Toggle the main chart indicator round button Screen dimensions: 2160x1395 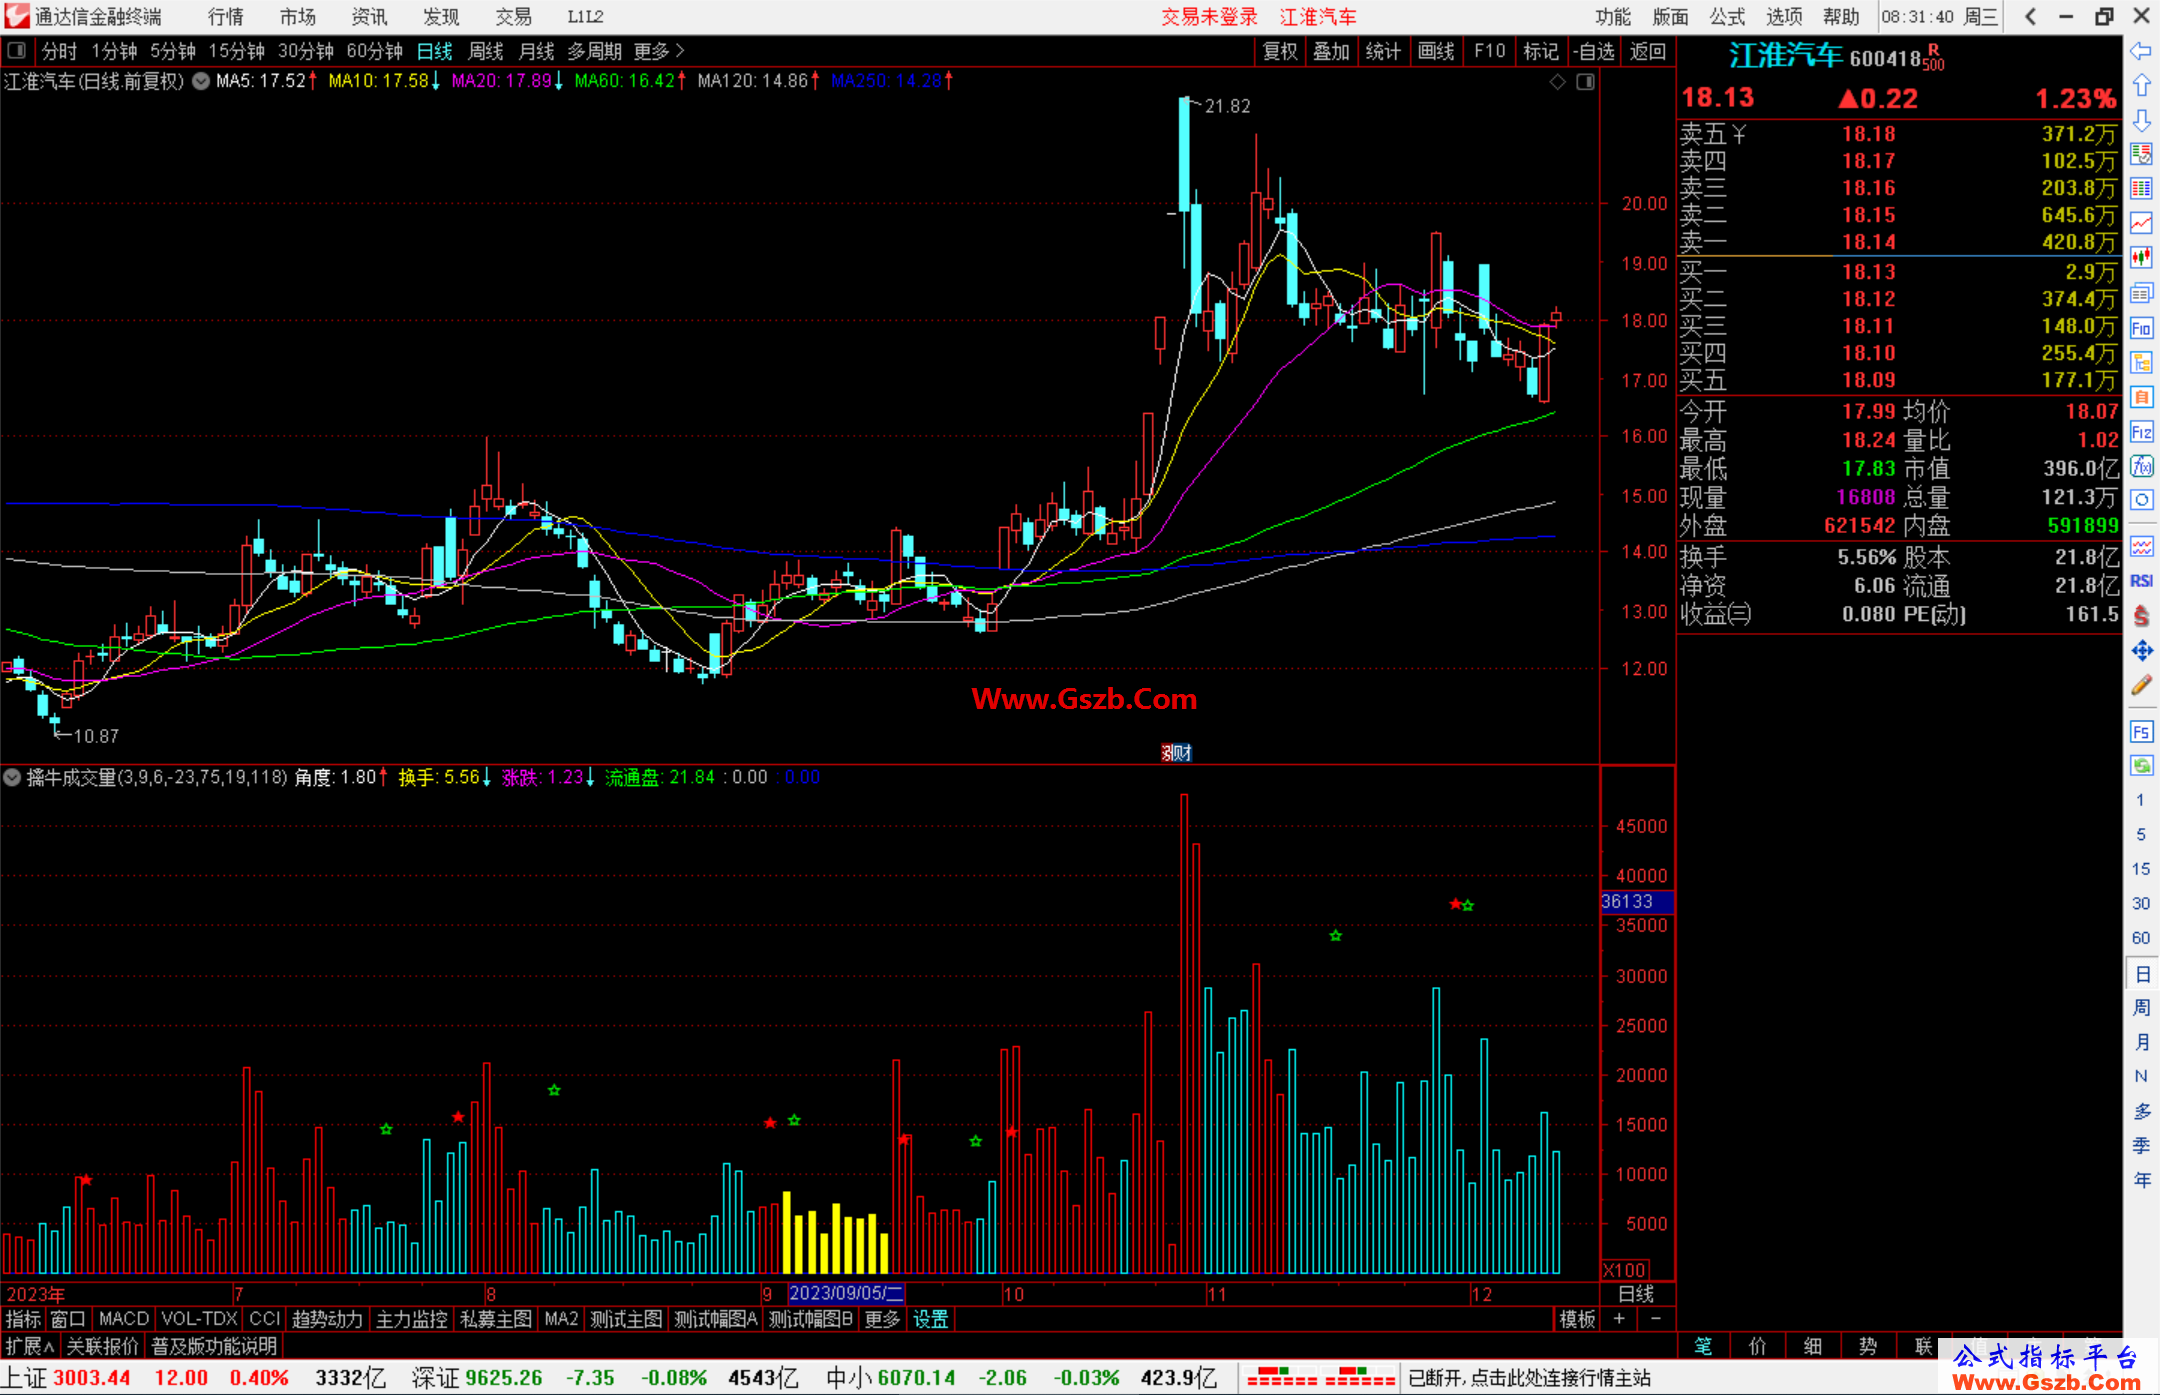pyautogui.click(x=200, y=81)
